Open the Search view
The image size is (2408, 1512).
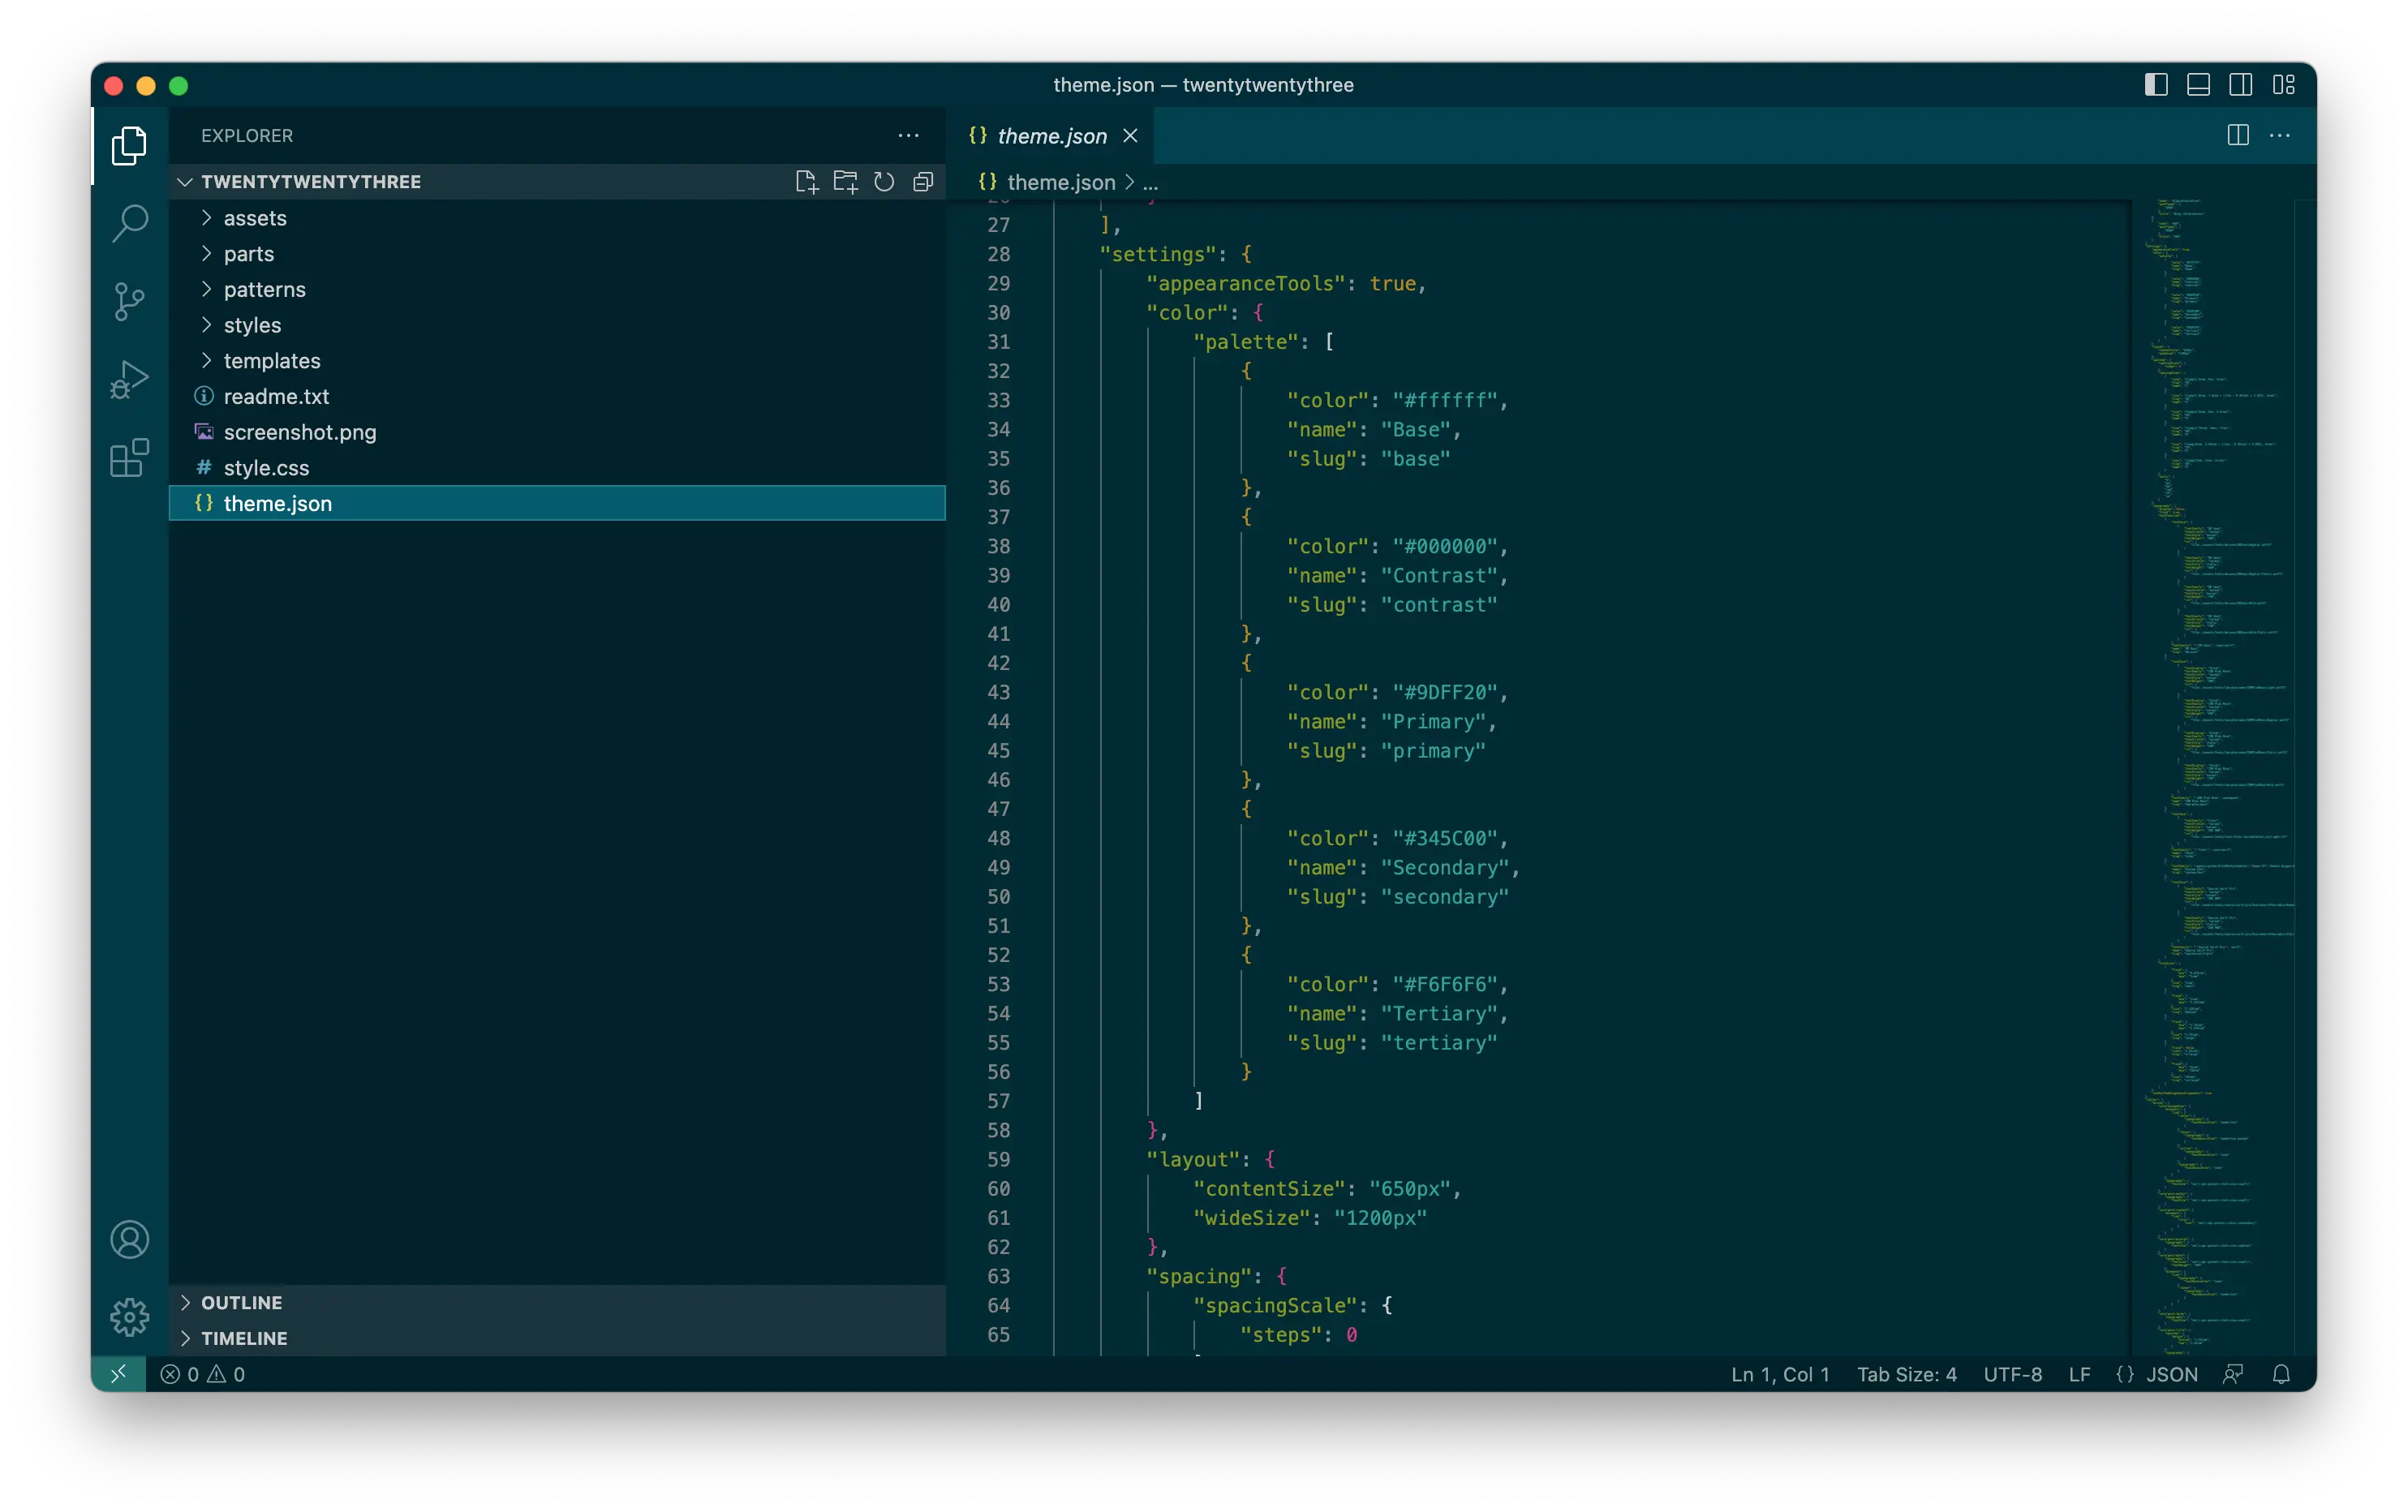pos(129,223)
